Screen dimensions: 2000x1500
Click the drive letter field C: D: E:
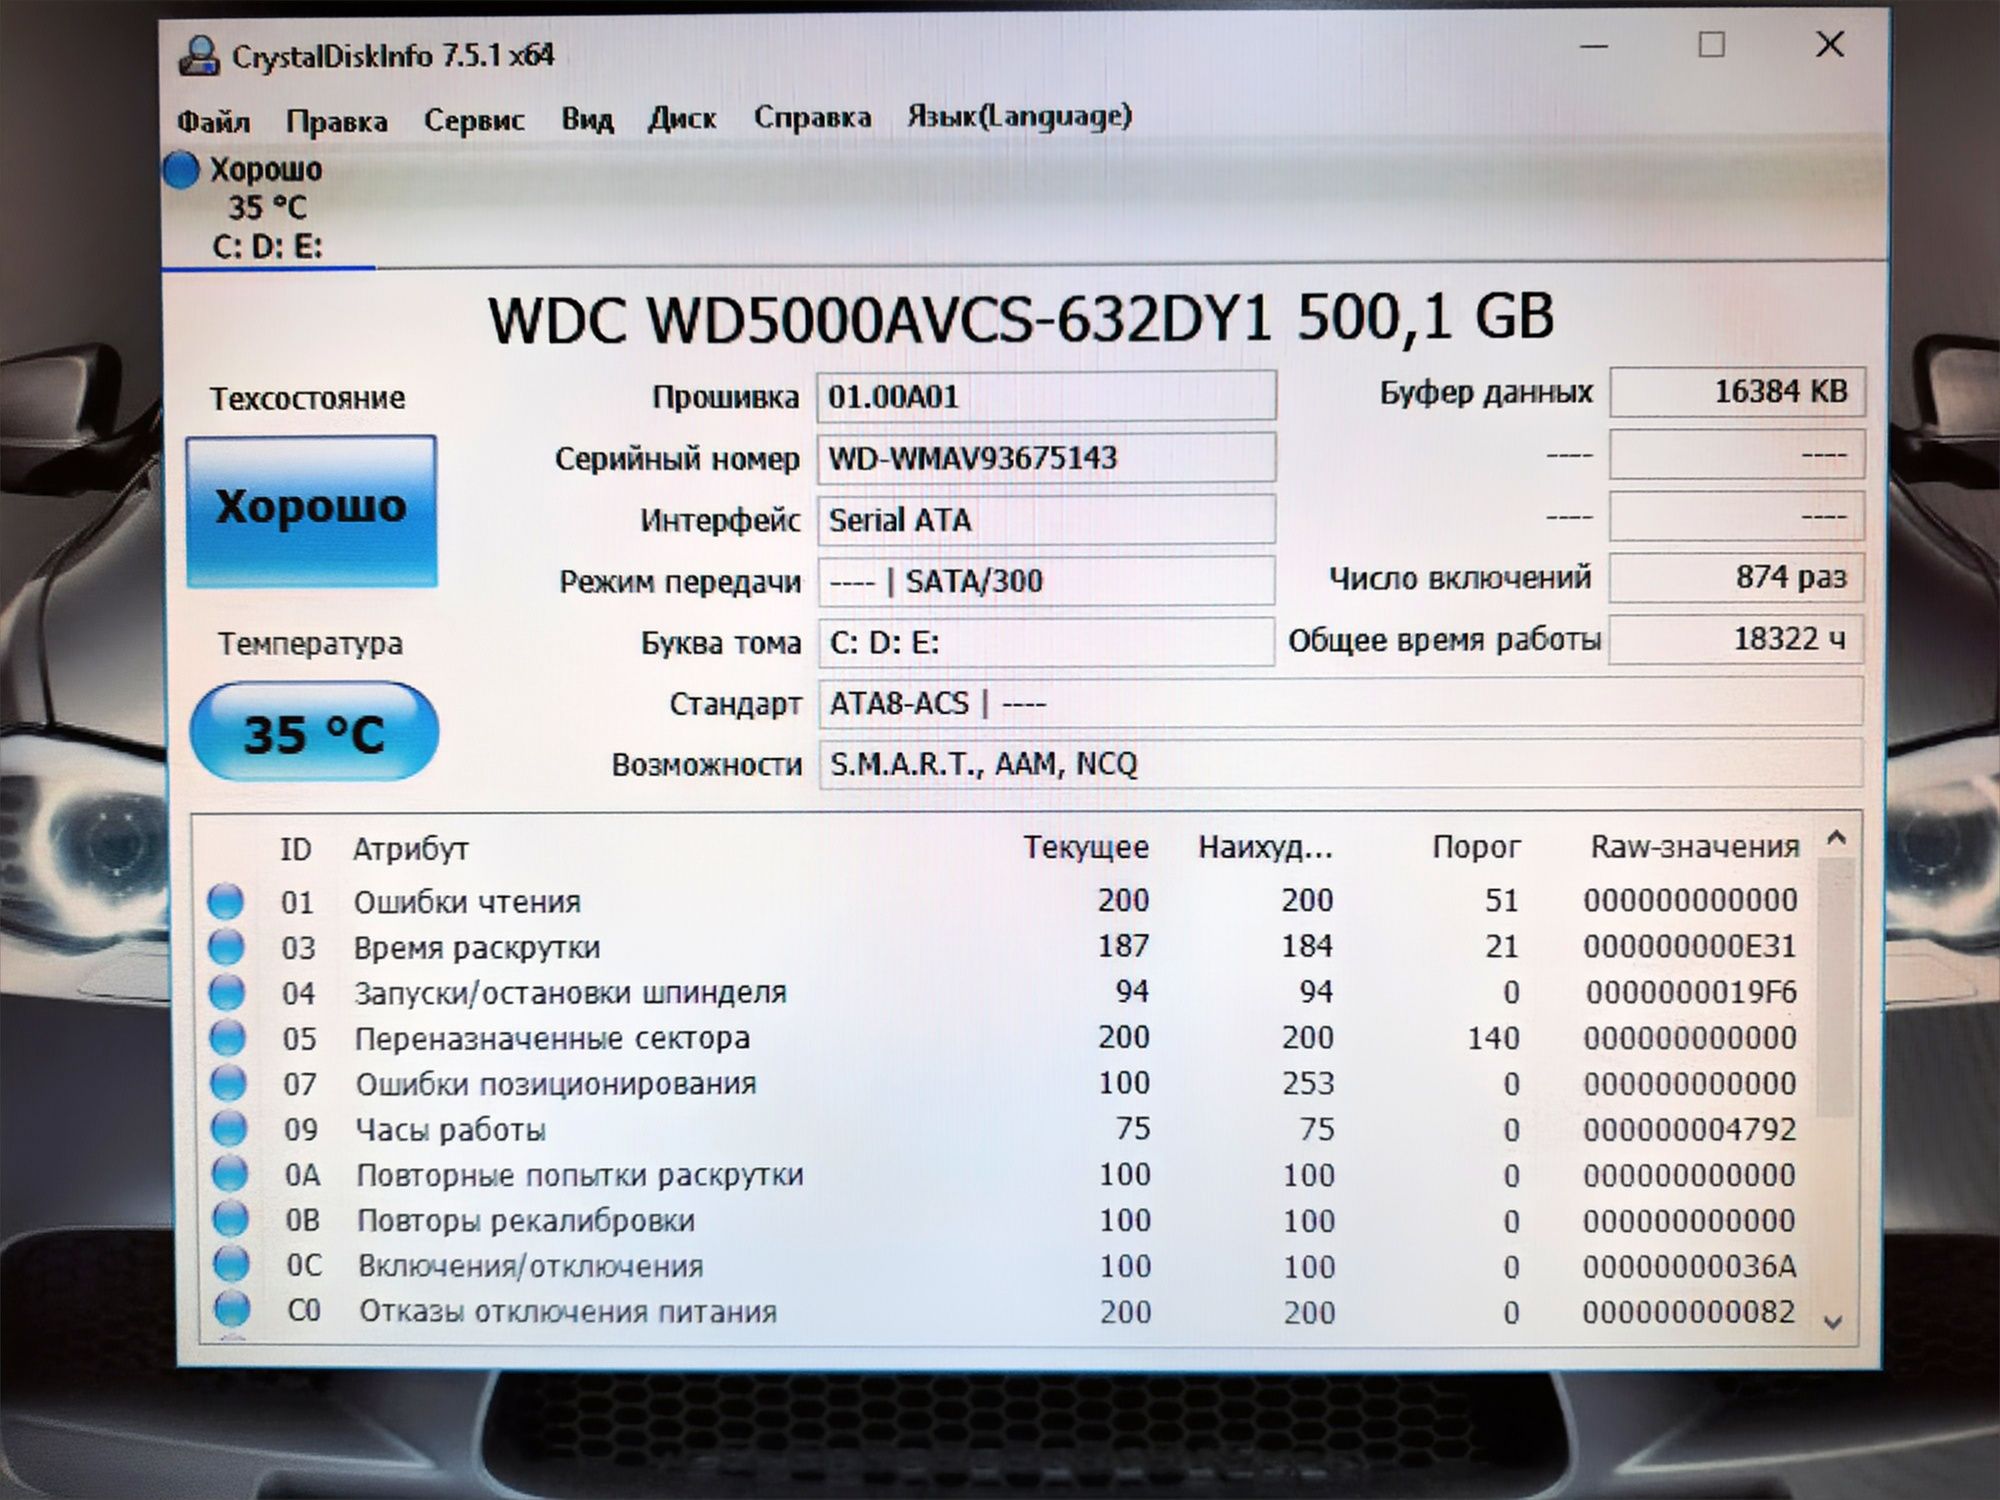(x=1046, y=642)
